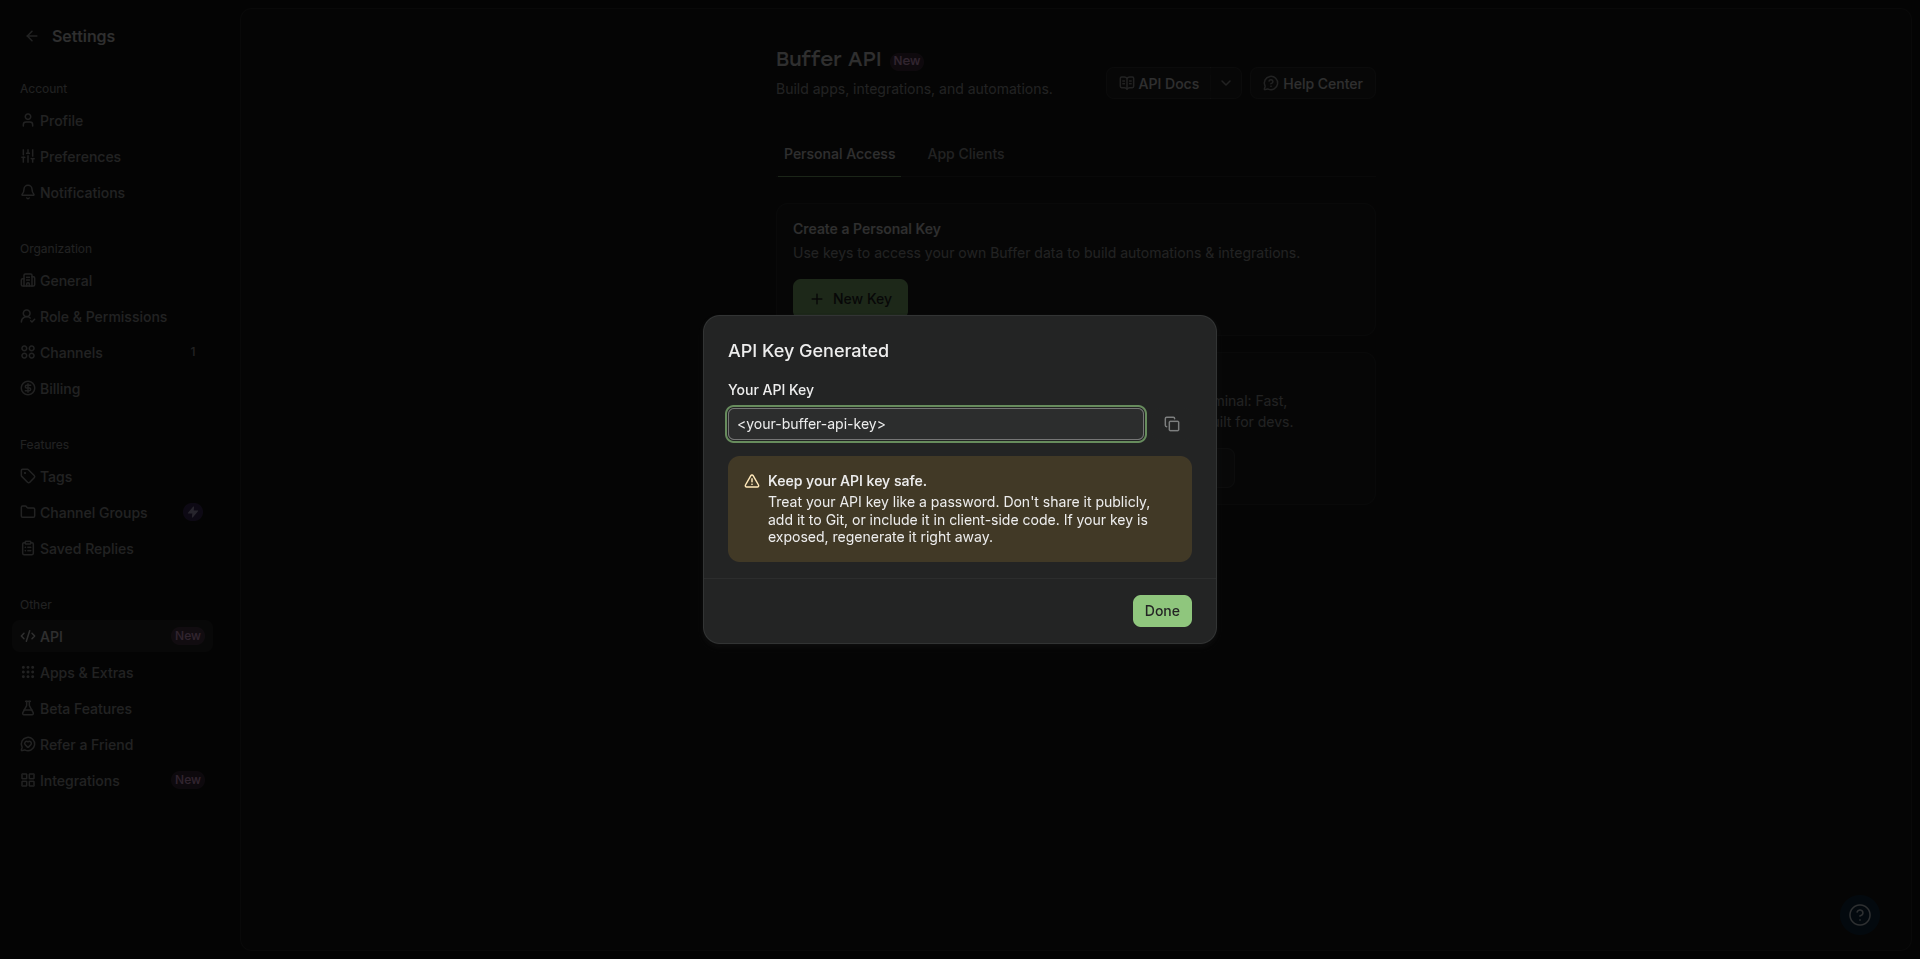The height and width of the screenshot is (959, 1920).
Task: Switch to the Personal Access tab
Action: (x=839, y=154)
